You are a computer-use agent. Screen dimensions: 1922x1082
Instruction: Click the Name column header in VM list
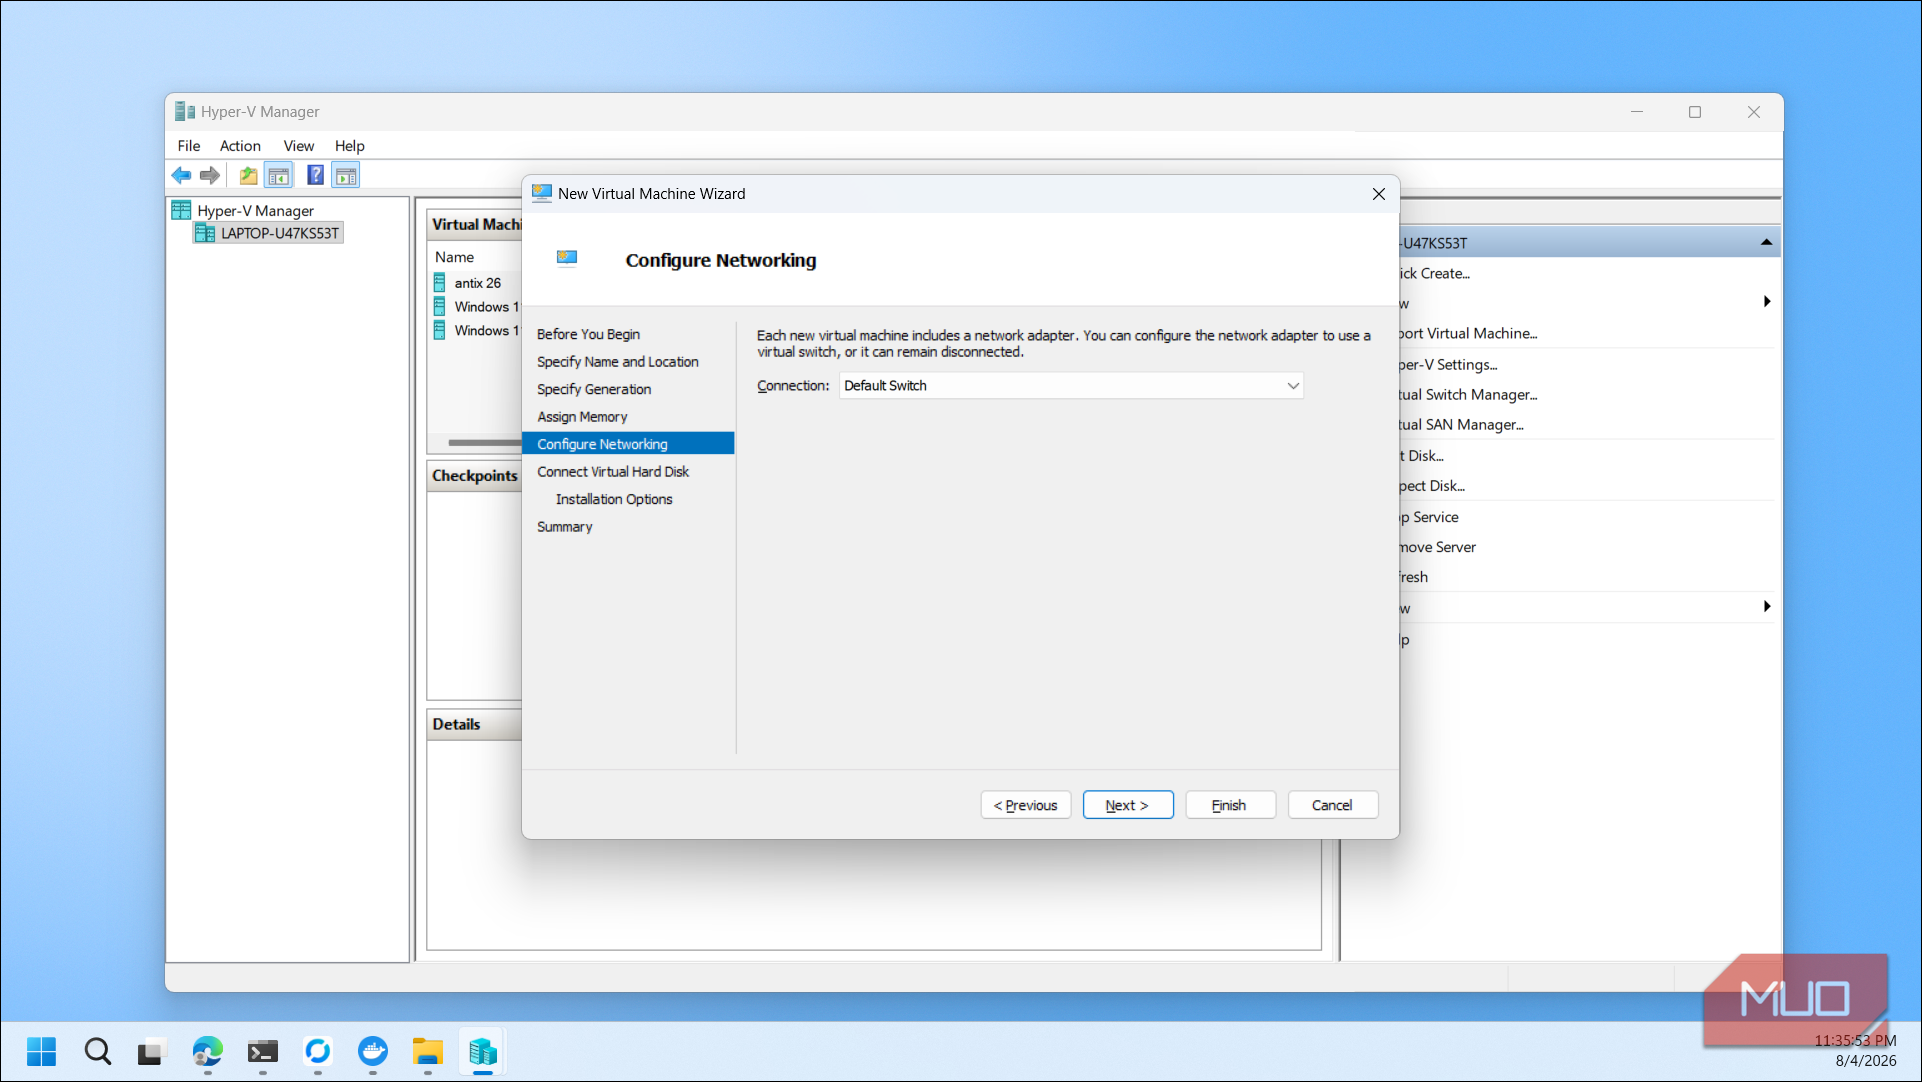(x=454, y=257)
